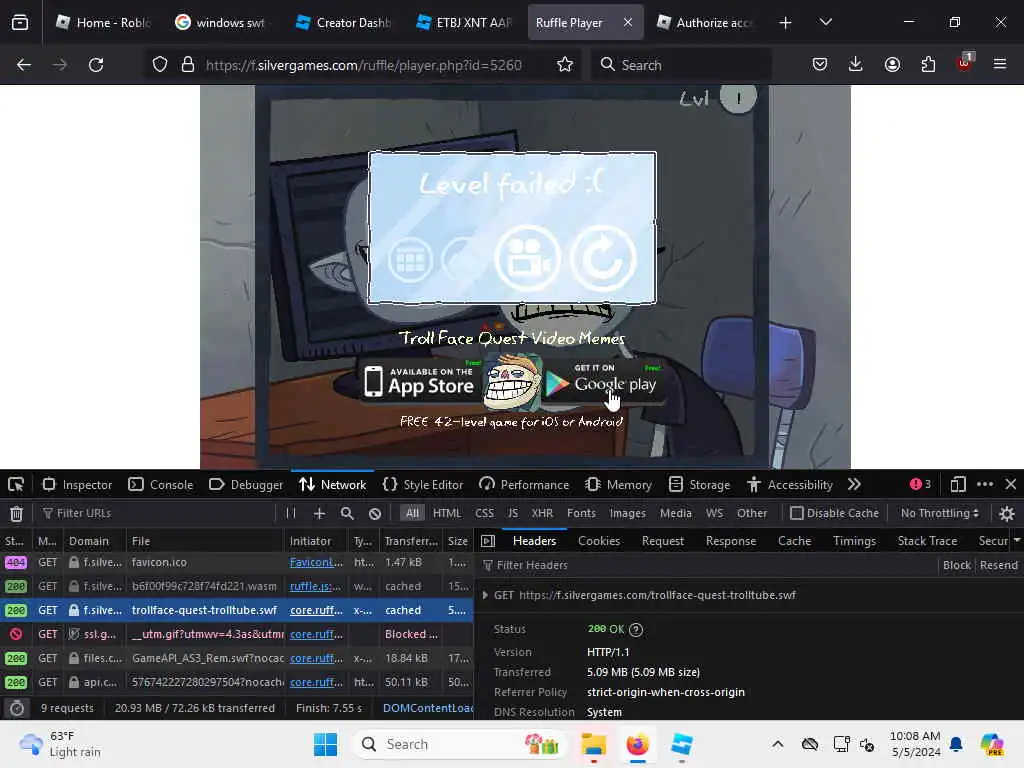Pick an element from the page
Image resolution: width=1024 pixels, height=768 pixels.
point(16,485)
